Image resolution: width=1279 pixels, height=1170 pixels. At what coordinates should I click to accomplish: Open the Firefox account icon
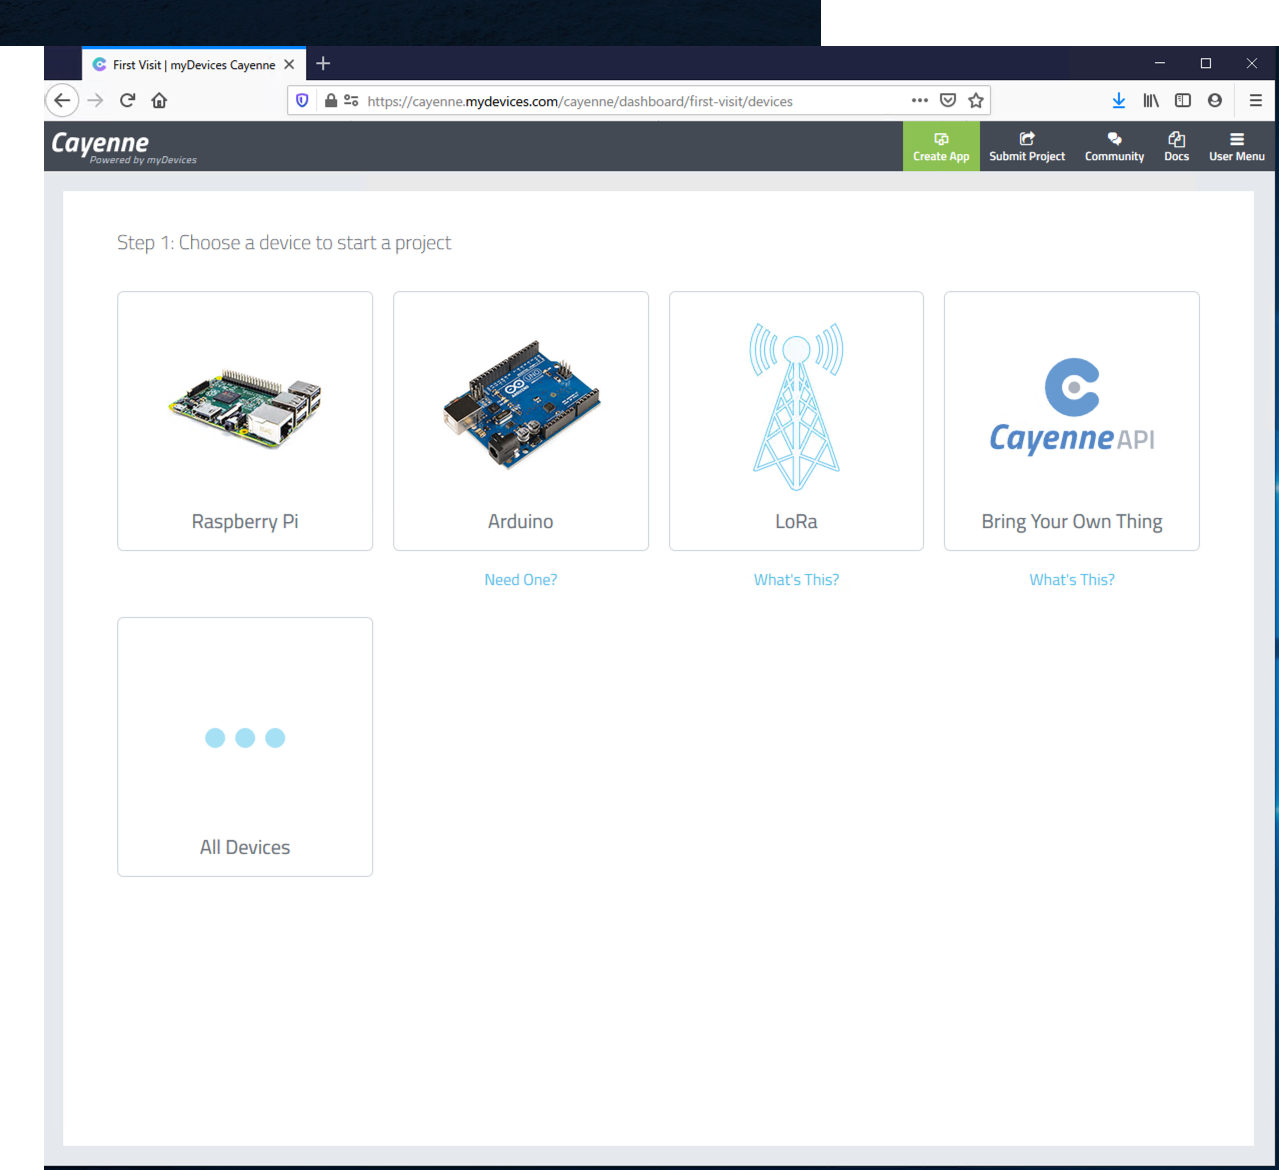[1215, 100]
